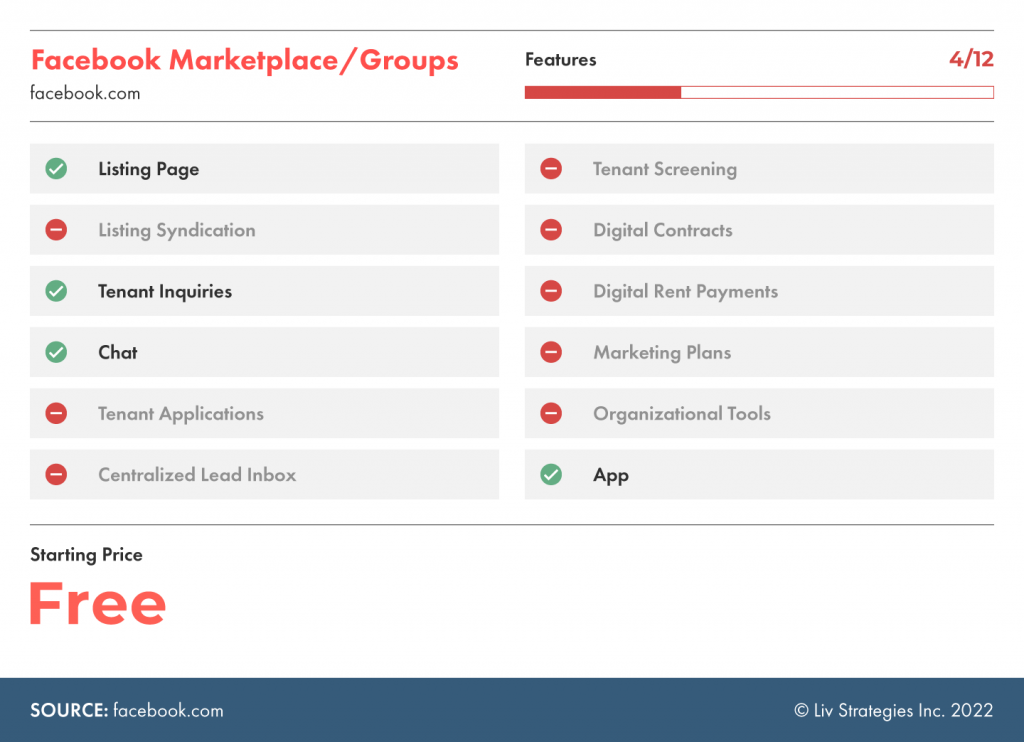
Task: Click the red minus icon beside Digital Contracts
Action: click(x=551, y=230)
